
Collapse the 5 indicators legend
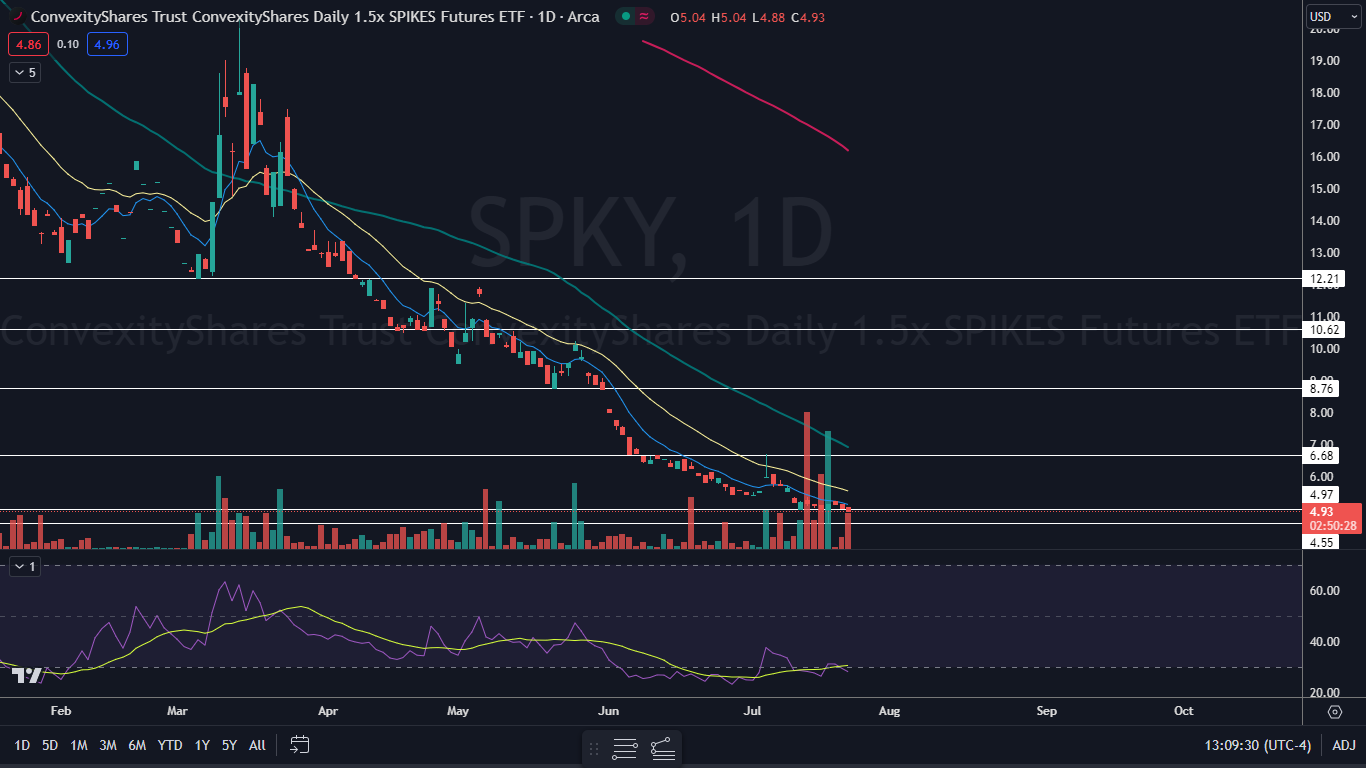(x=25, y=72)
